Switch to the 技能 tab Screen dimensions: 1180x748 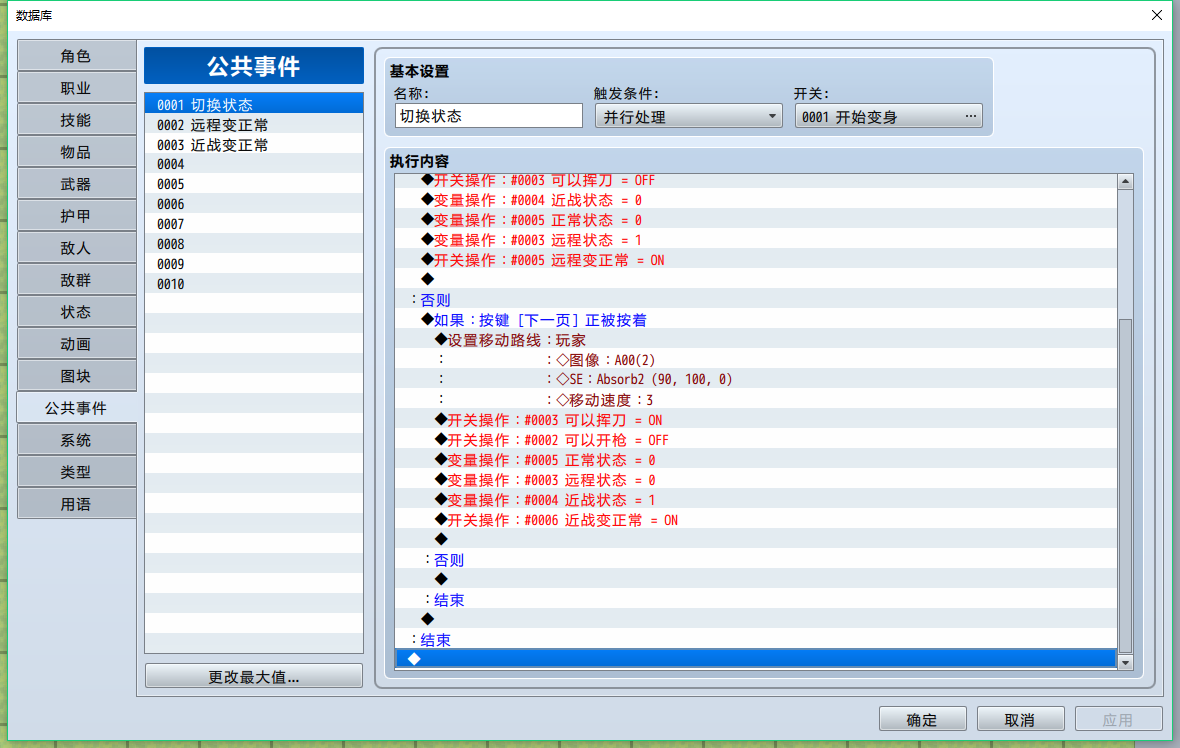coord(76,120)
